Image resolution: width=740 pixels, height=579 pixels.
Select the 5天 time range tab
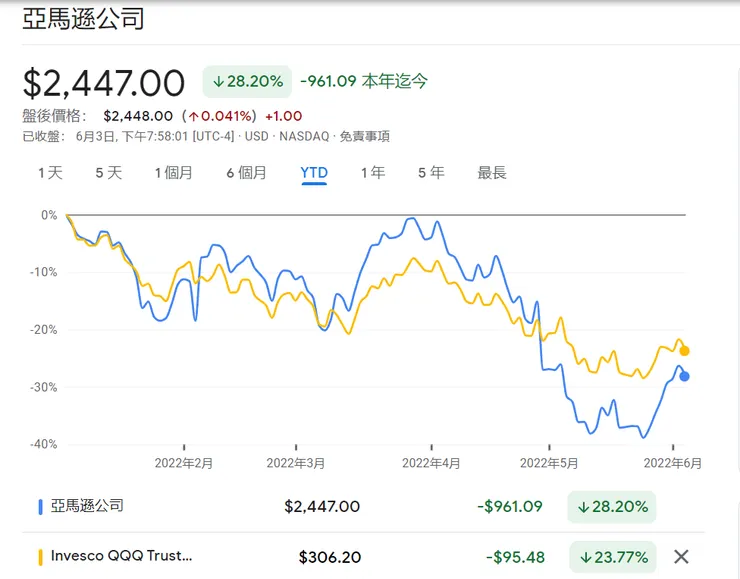tap(109, 173)
